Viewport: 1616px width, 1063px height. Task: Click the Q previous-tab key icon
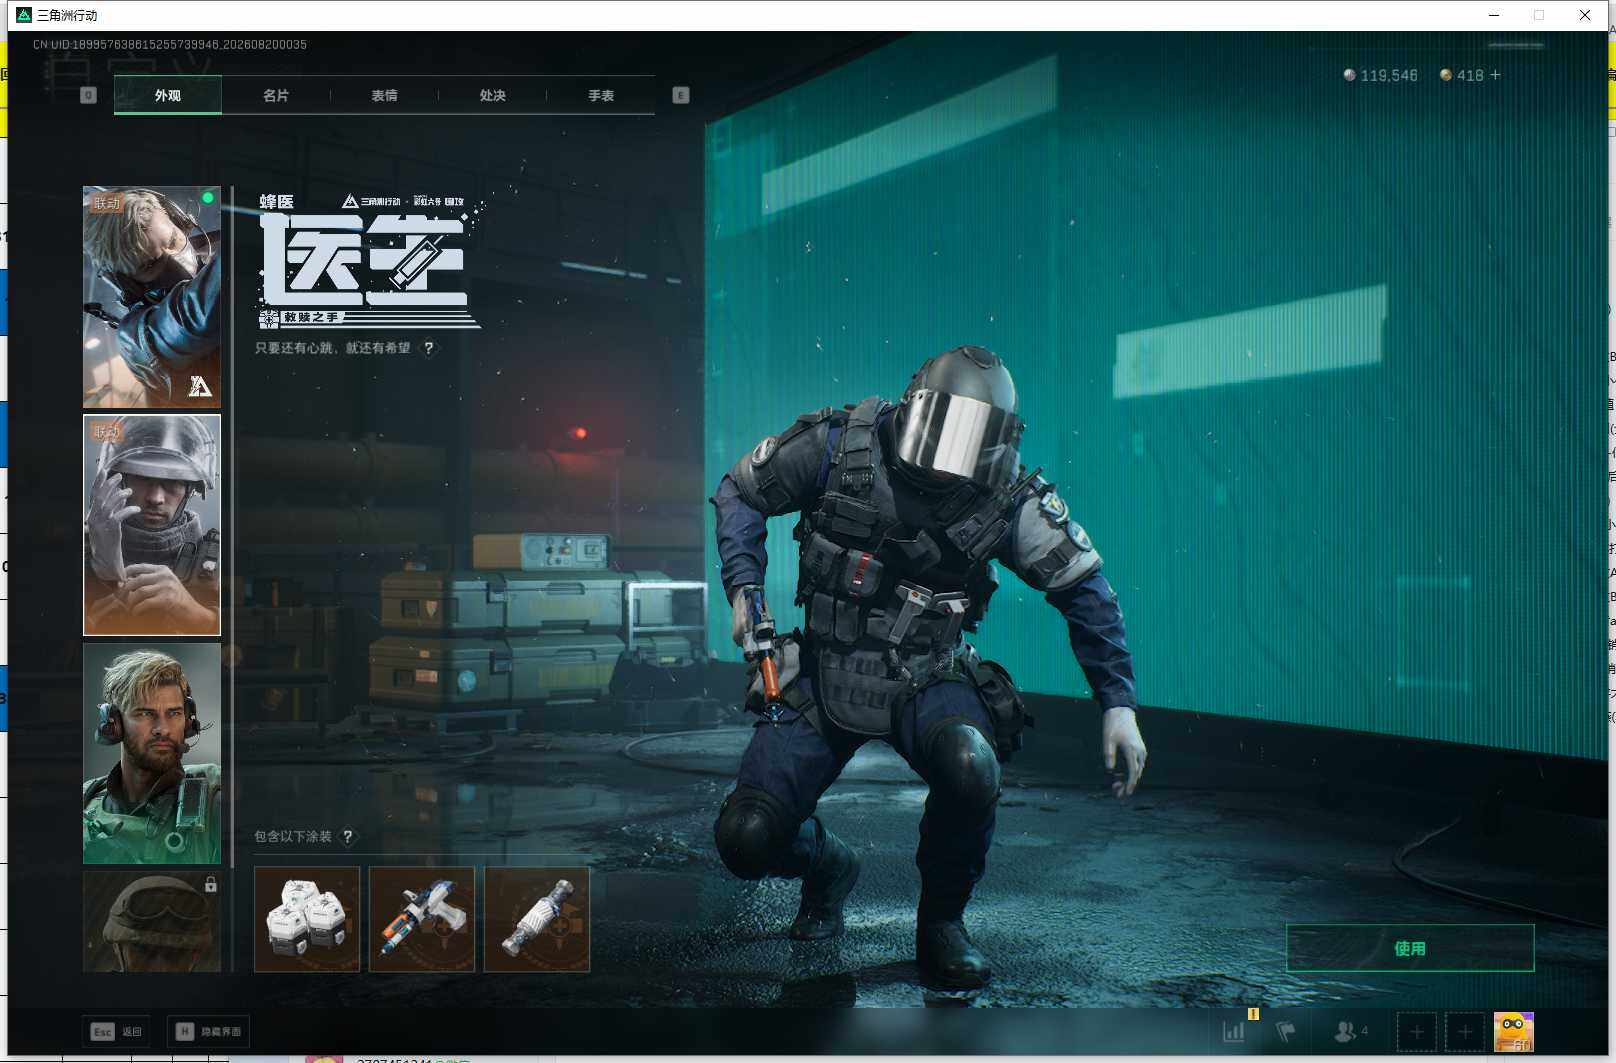(x=88, y=95)
